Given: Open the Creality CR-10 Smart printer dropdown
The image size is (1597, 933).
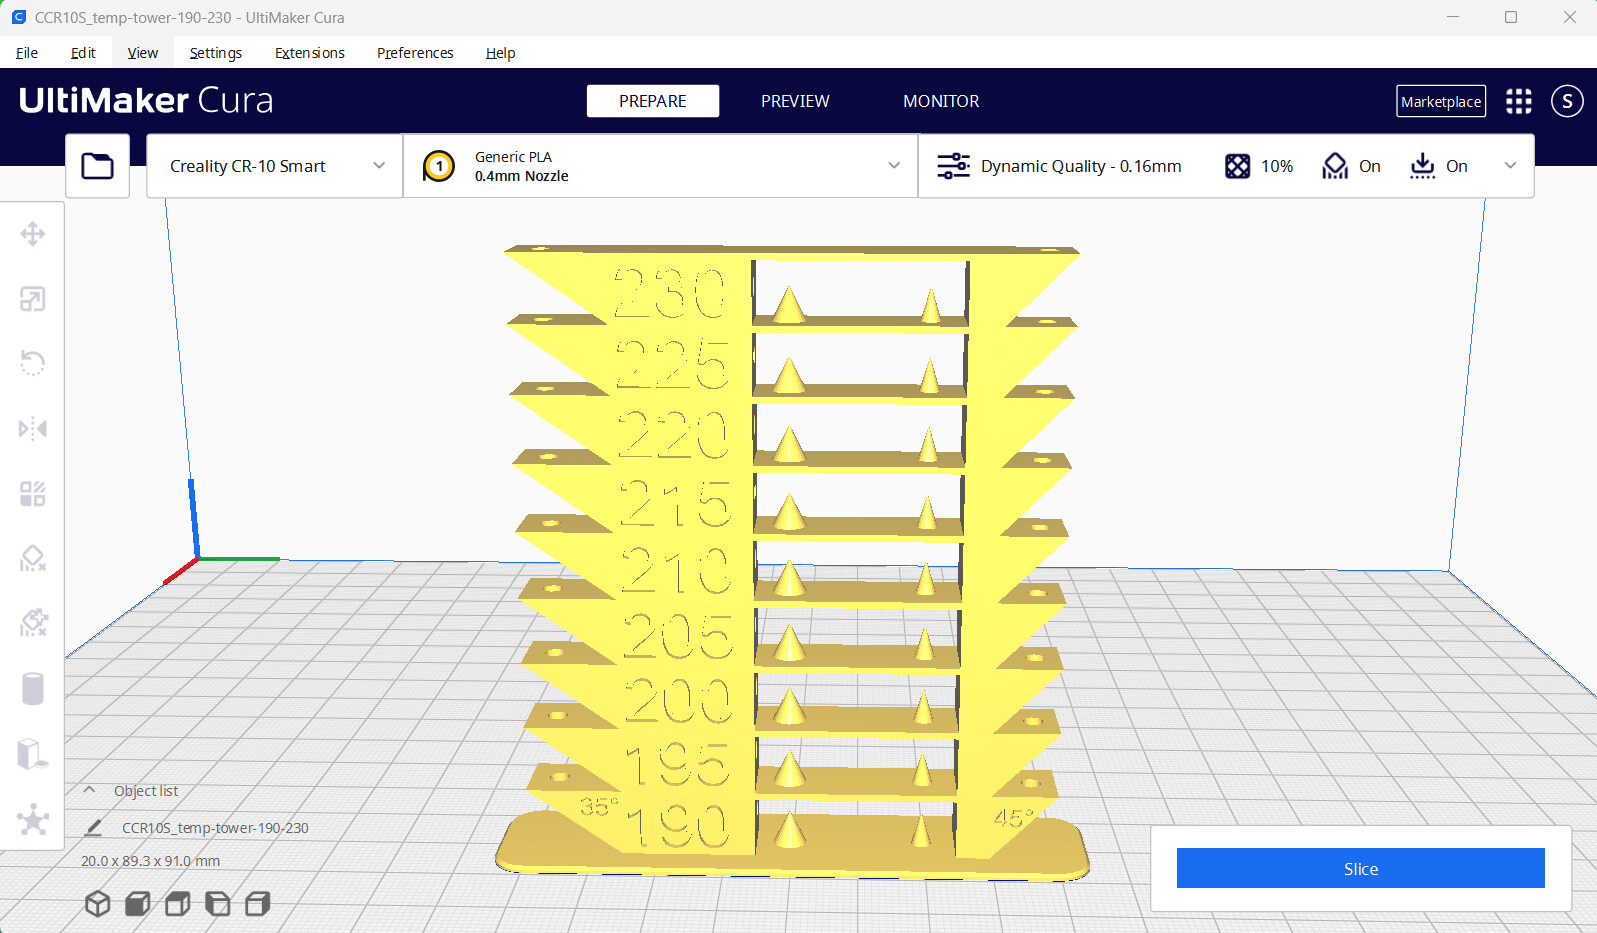Looking at the screenshot, I should click(x=274, y=166).
